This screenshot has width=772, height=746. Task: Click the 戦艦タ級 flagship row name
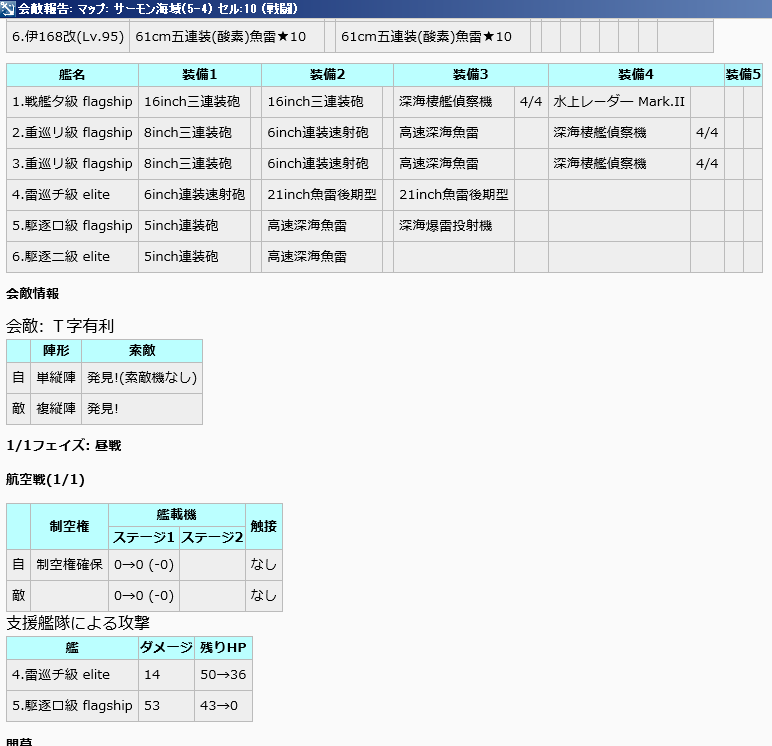[x=72, y=102]
